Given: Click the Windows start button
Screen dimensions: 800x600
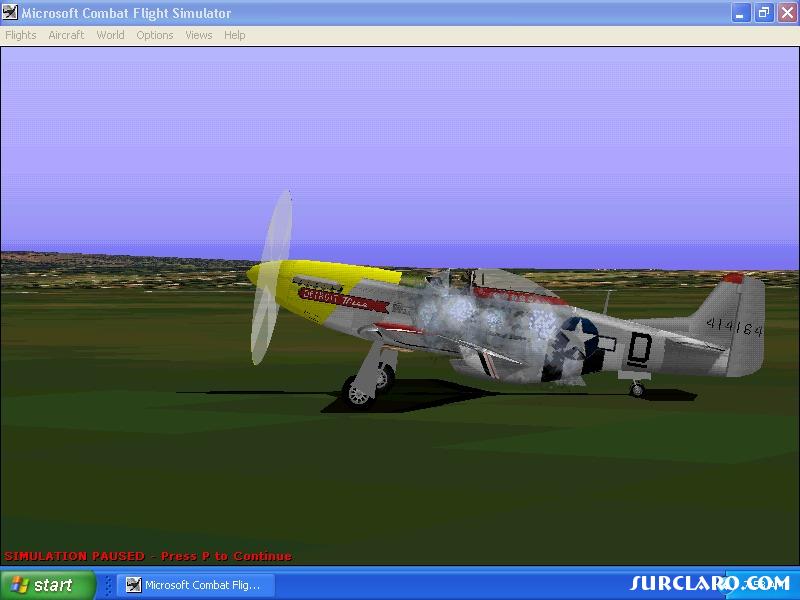Looking at the screenshot, I should (x=47, y=585).
